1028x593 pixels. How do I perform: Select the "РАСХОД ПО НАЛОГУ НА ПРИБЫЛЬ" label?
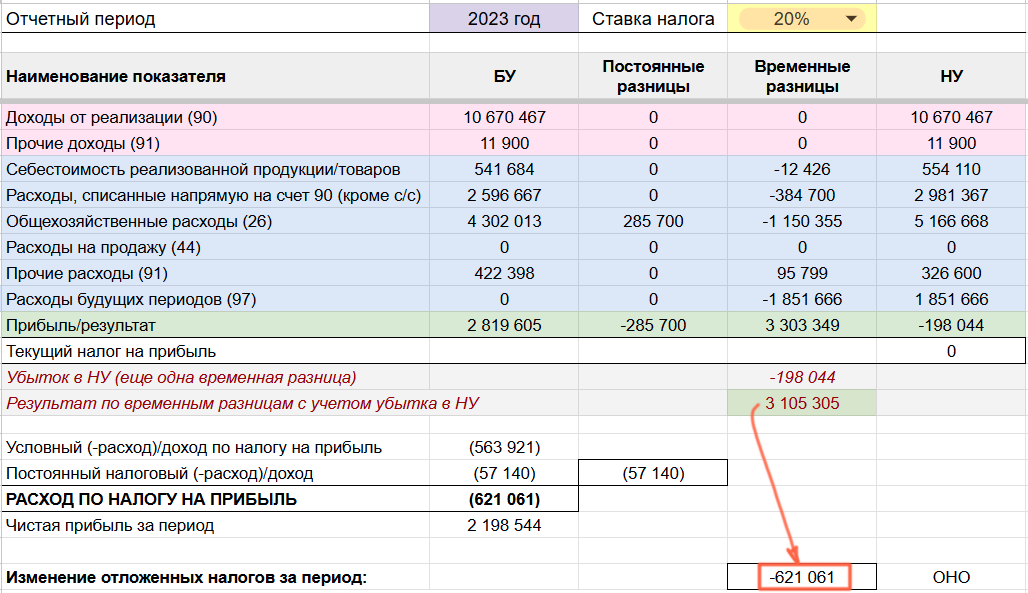(x=152, y=499)
